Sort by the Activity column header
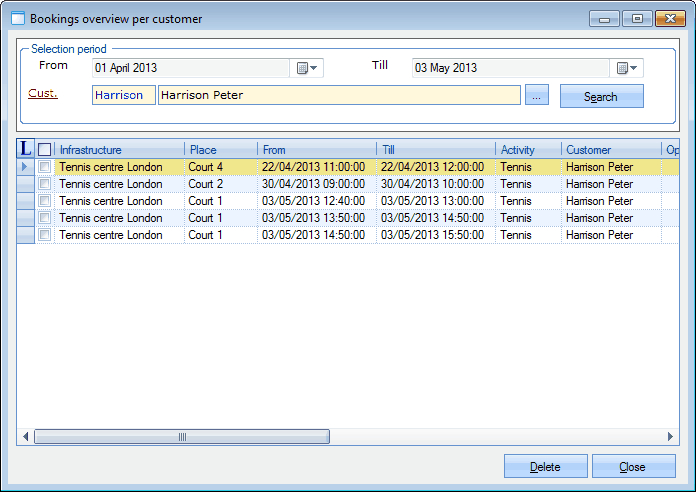Image resolution: width=696 pixels, height=492 pixels. [528, 150]
